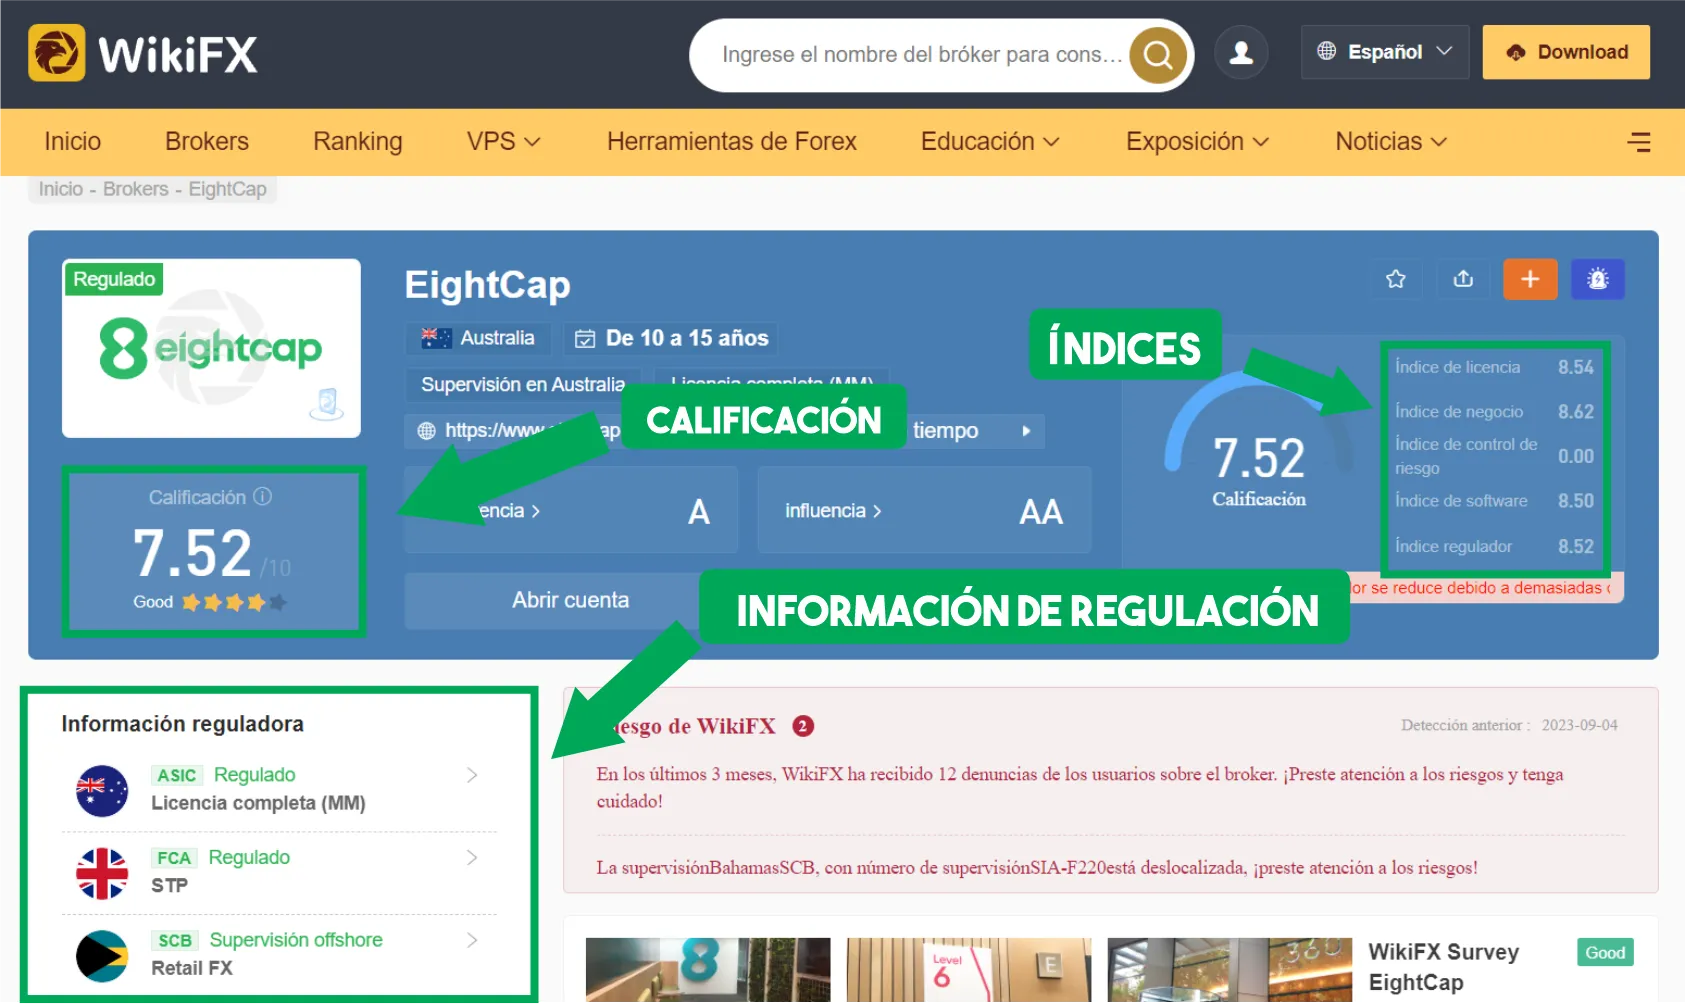Favorite EightCap with the star icon
The image size is (1686, 1004).
pyautogui.click(x=1396, y=279)
